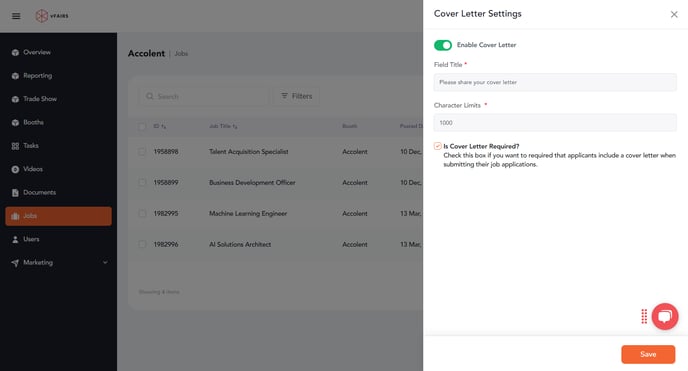
Task: Click the Users person icon in sidebar
Action: tap(15, 239)
